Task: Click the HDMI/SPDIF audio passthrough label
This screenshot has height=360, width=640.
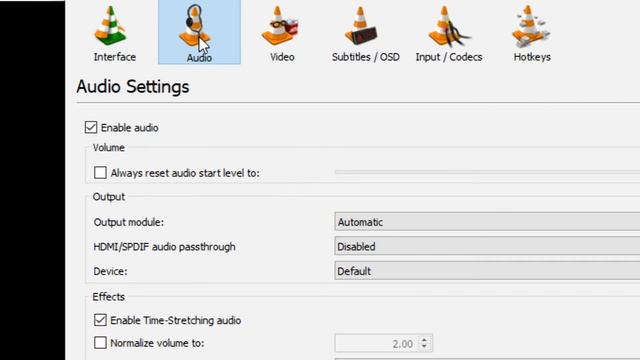Action: (x=164, y=247)
